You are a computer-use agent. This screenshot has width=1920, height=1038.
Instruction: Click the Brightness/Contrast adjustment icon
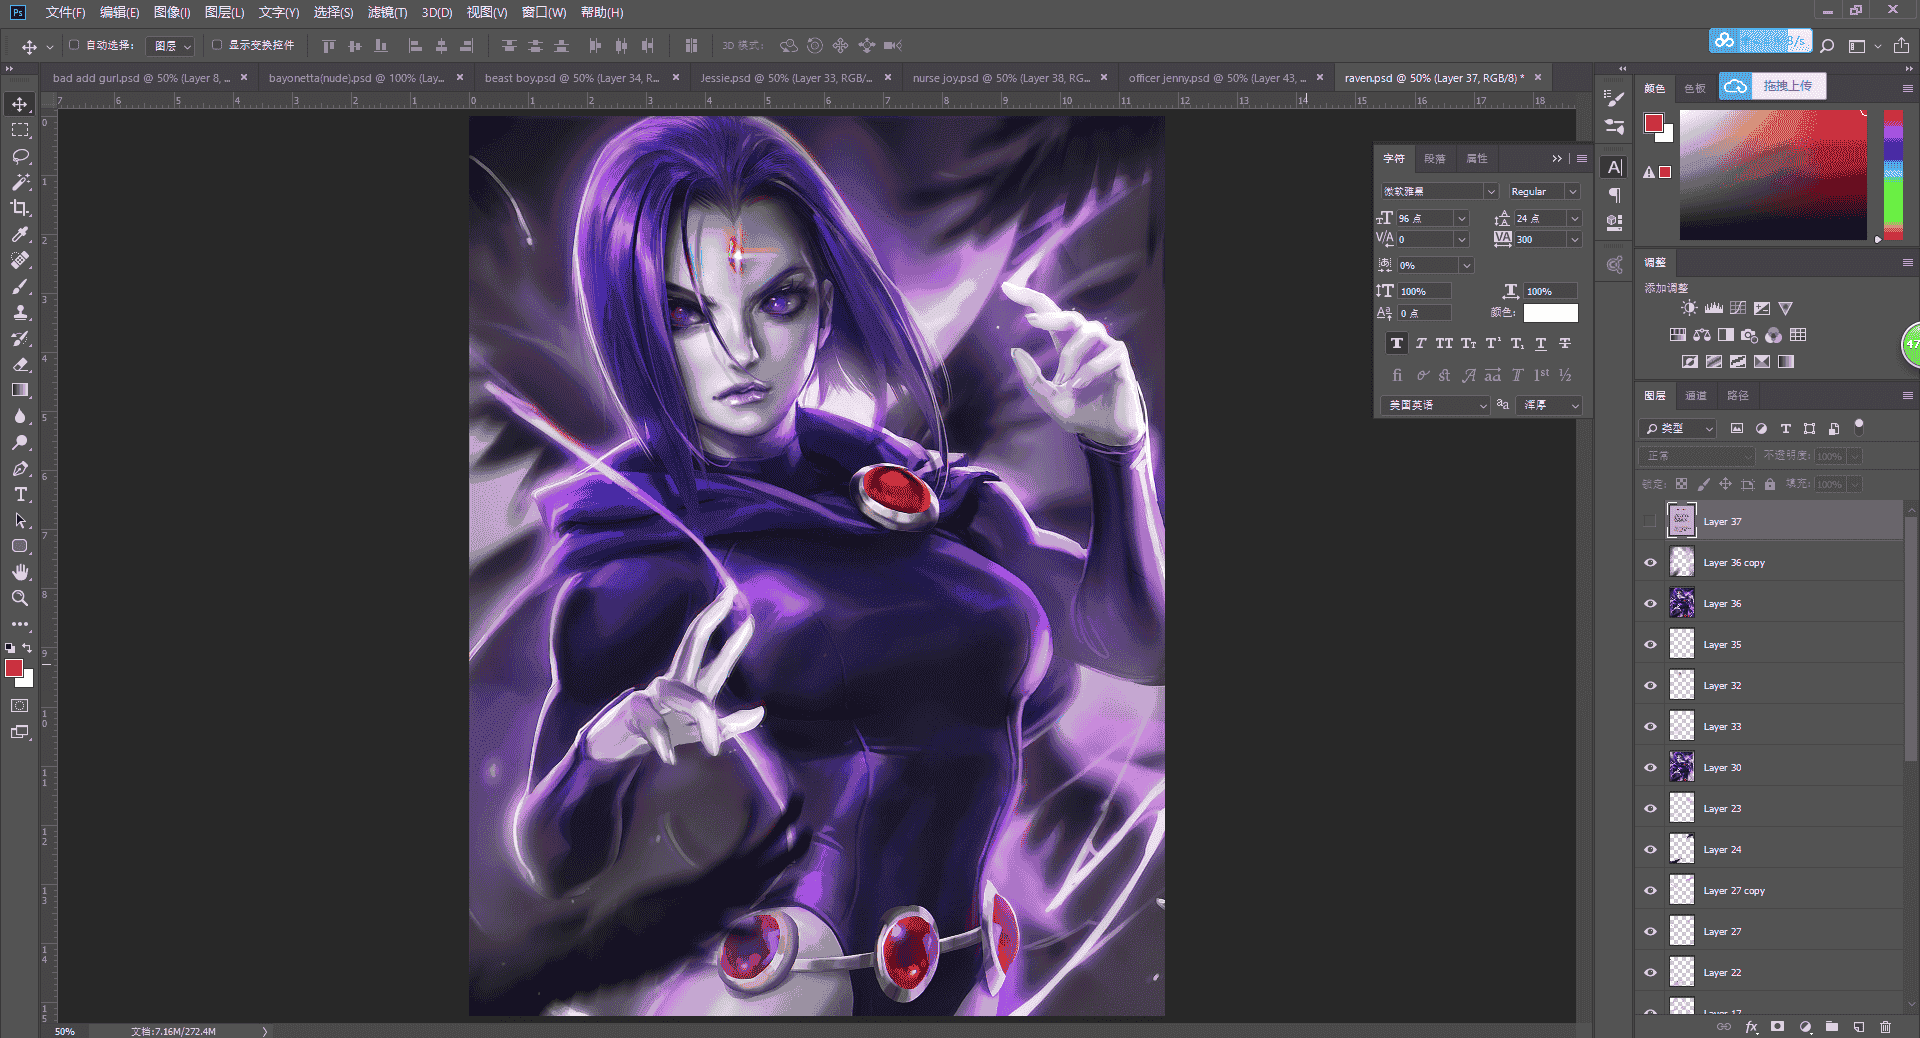coord(1689,308)
